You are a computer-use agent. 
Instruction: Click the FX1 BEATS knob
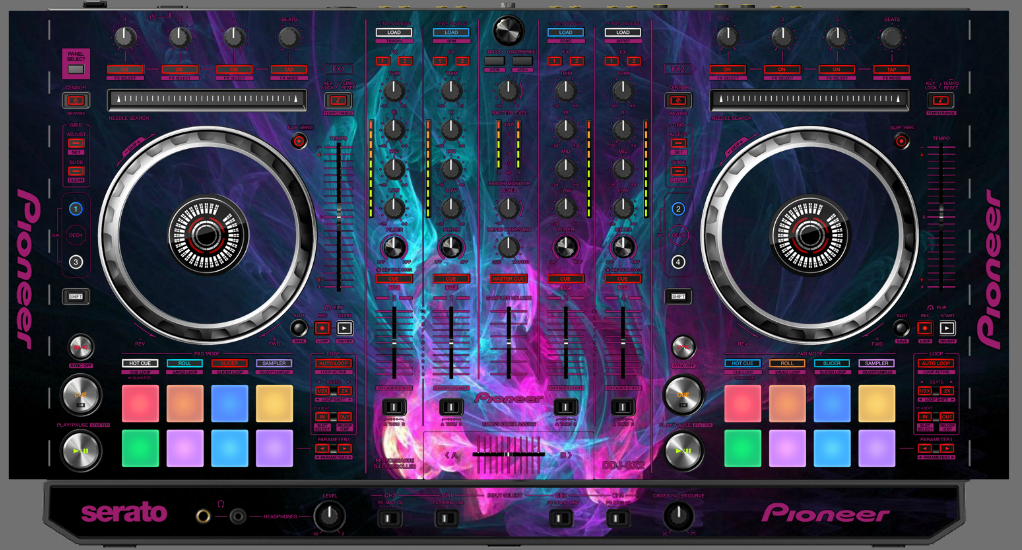tap(289, 38)
